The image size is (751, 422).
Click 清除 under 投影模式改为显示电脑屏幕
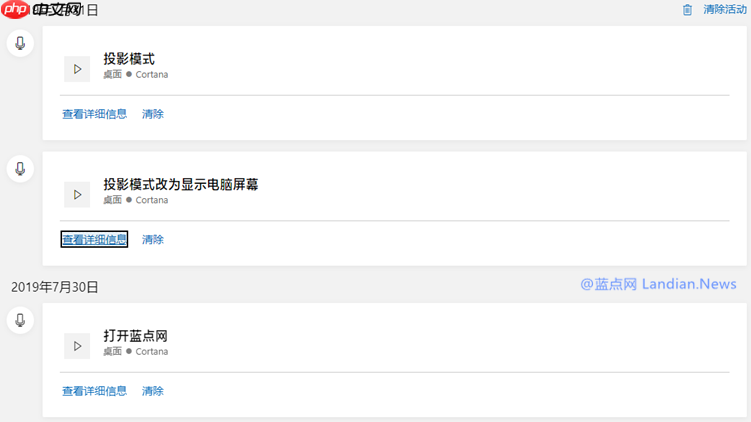click(153, 240)
